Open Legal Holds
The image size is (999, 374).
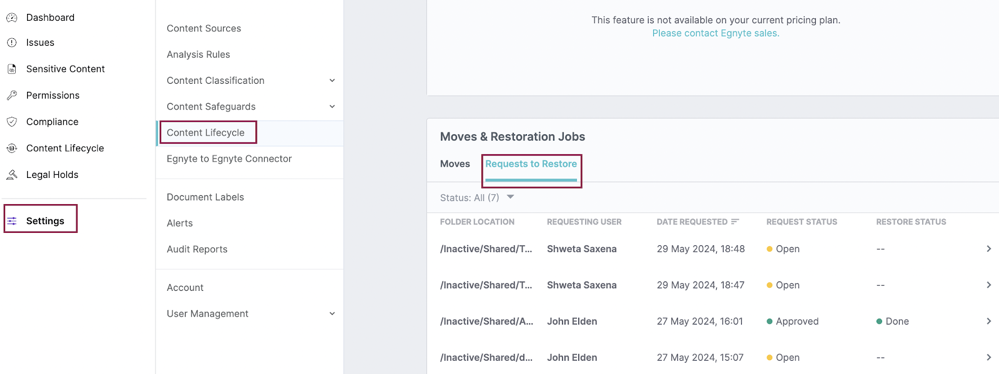52,175
